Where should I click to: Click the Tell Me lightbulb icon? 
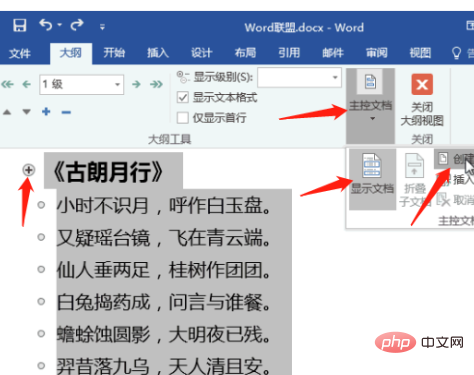456,53
